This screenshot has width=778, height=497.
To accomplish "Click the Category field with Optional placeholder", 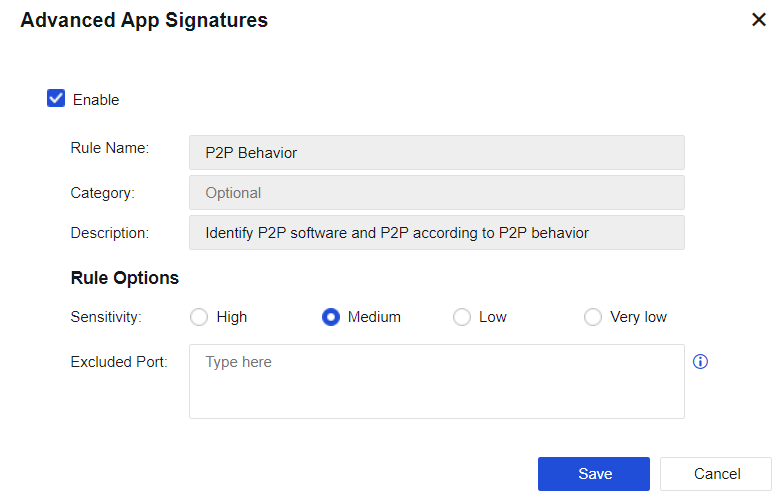I will (436, 193).
